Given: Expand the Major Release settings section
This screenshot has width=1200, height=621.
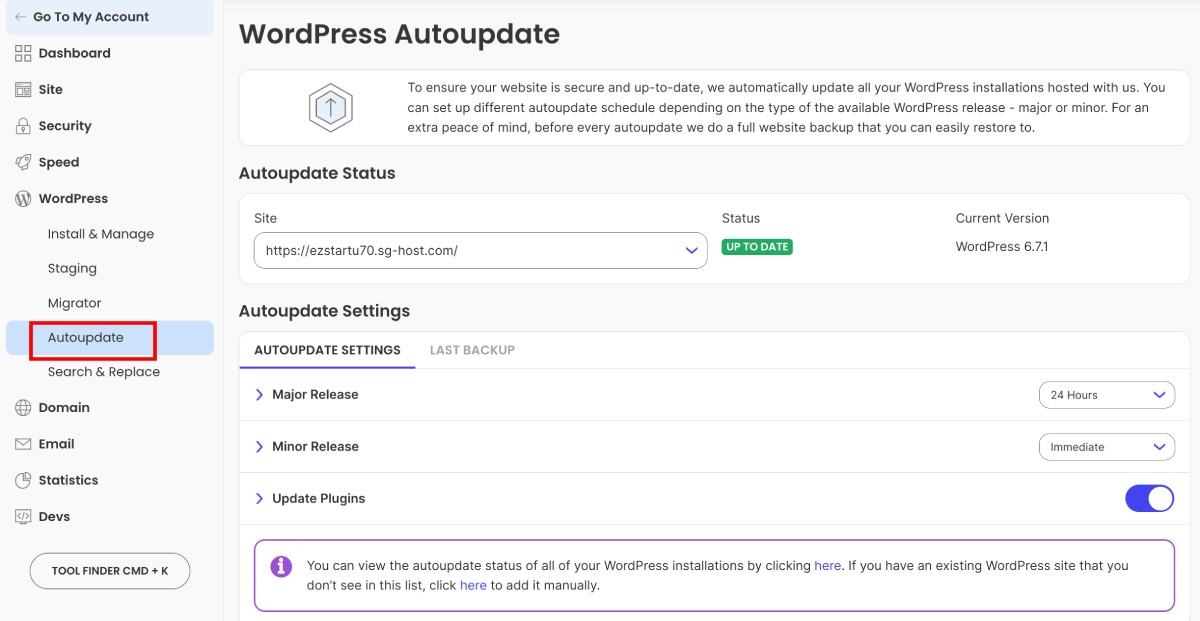Looking at the screenshot, I should [x=260, y=394].
